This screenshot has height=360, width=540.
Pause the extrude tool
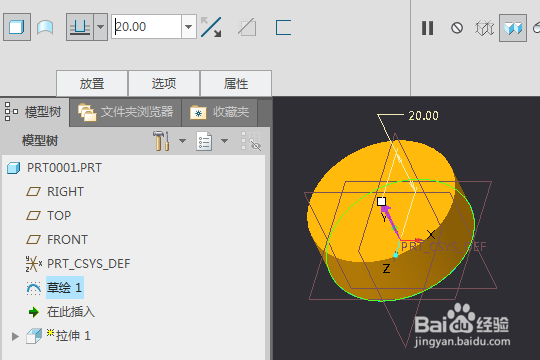[427, 28]
